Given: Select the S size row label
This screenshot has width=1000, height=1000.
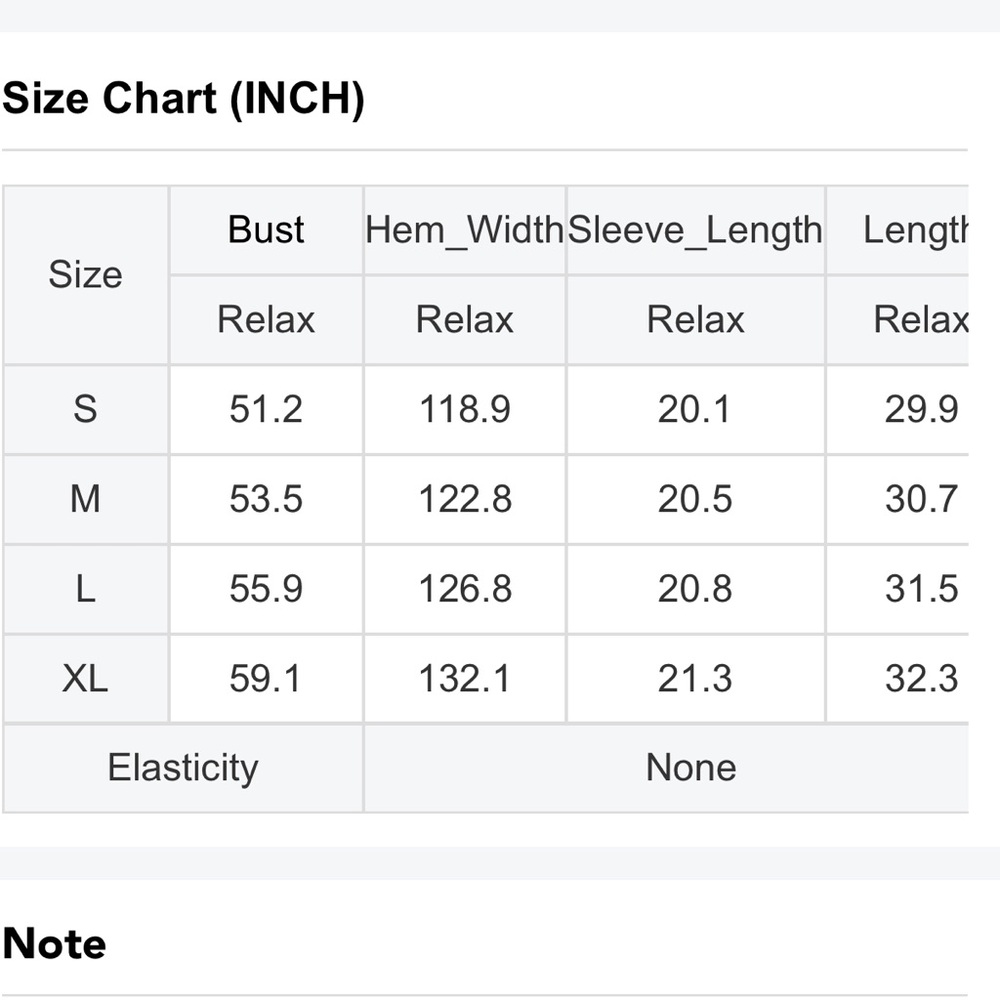Looking at the screenshot, I should point(85,409).
